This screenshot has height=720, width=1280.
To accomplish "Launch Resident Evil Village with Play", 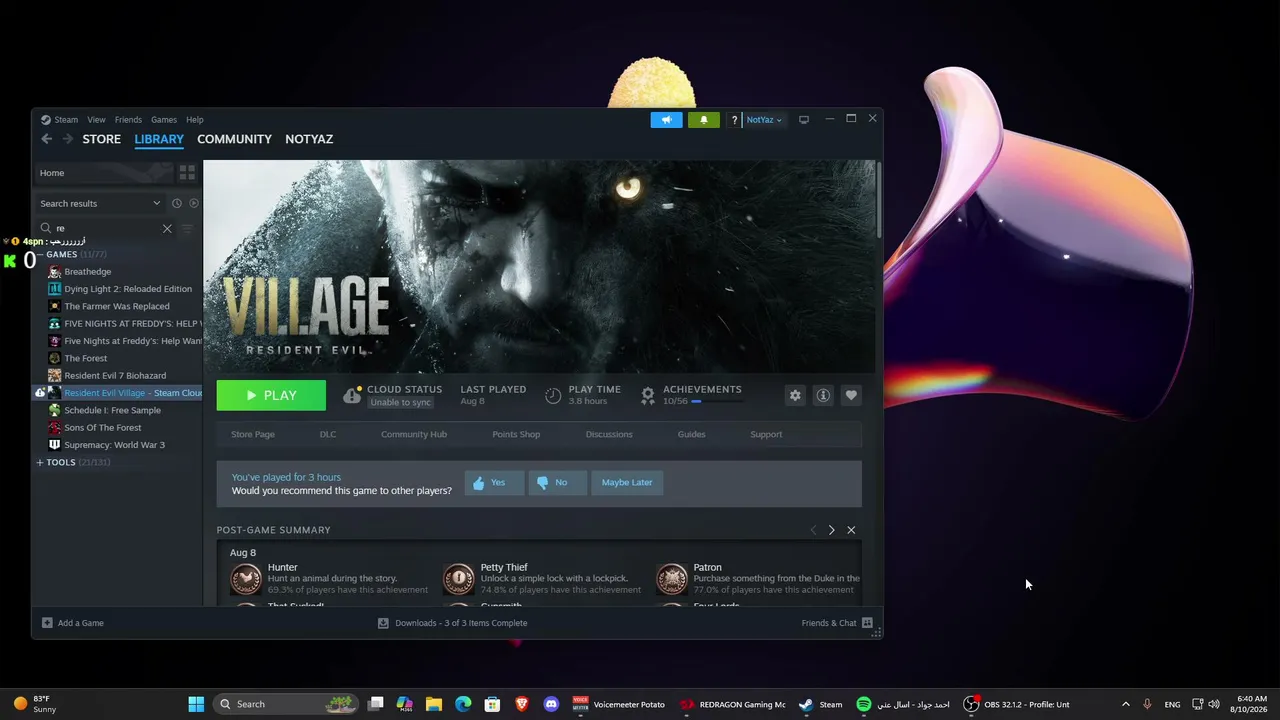I will (271, 395).
